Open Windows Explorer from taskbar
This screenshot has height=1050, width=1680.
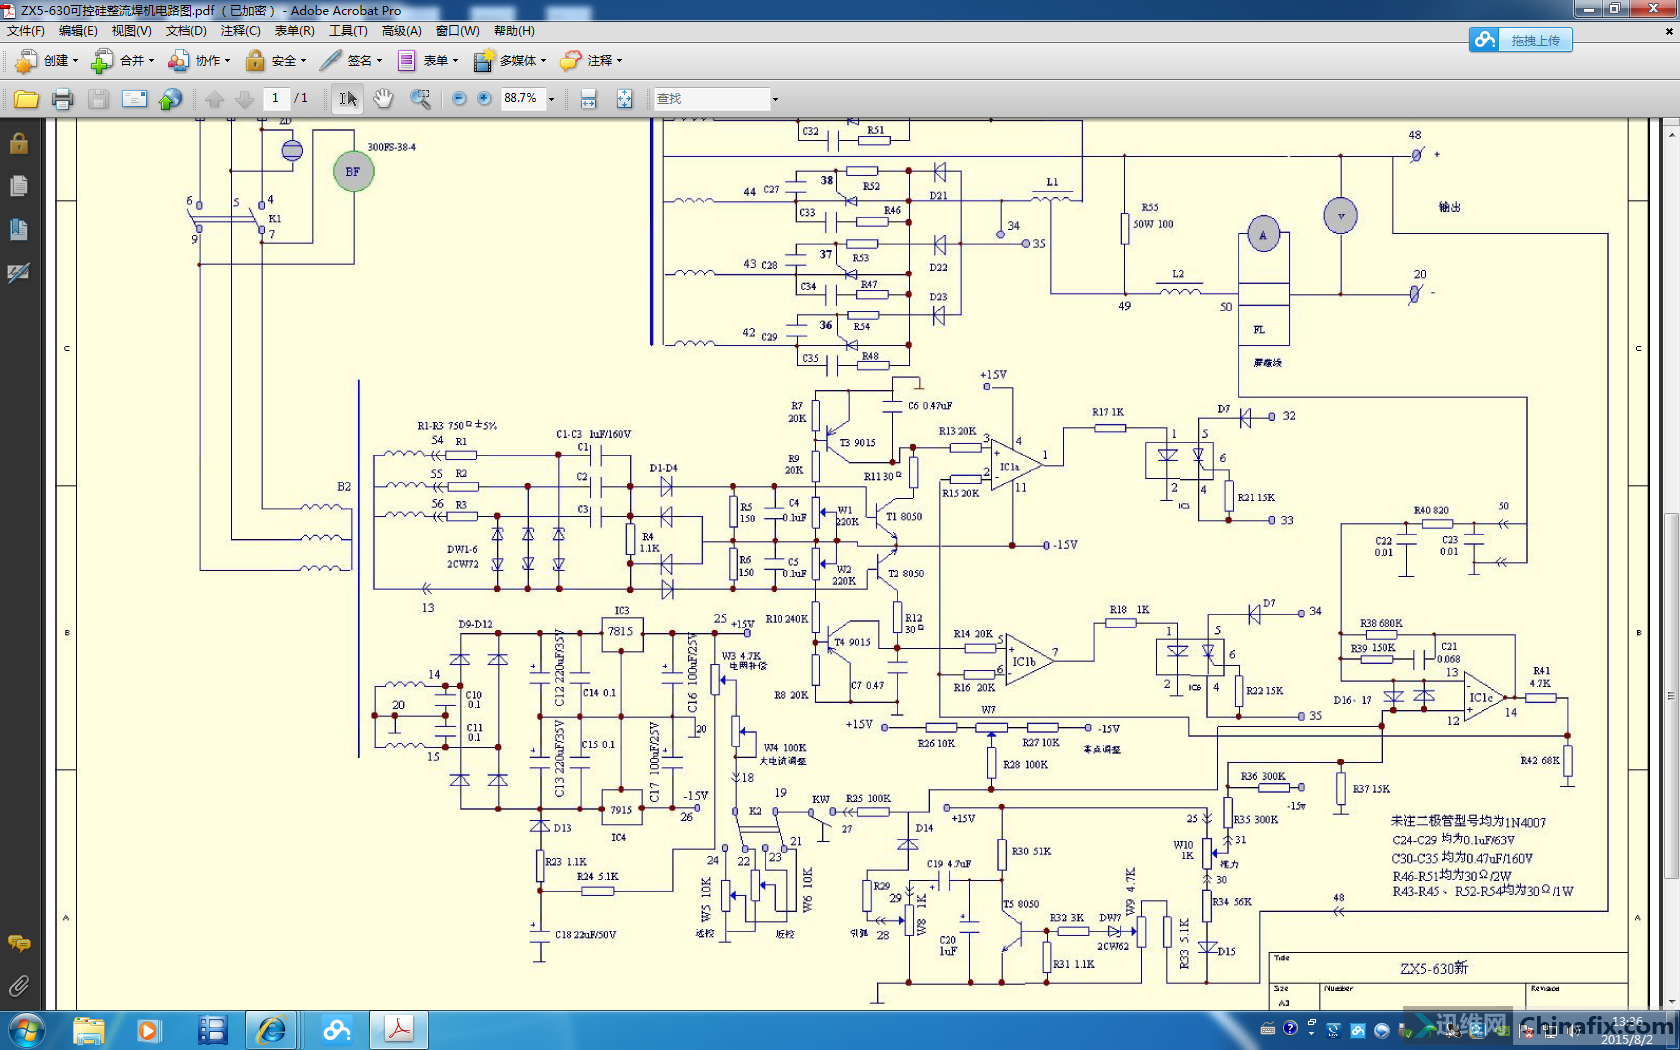[88, 1030]
